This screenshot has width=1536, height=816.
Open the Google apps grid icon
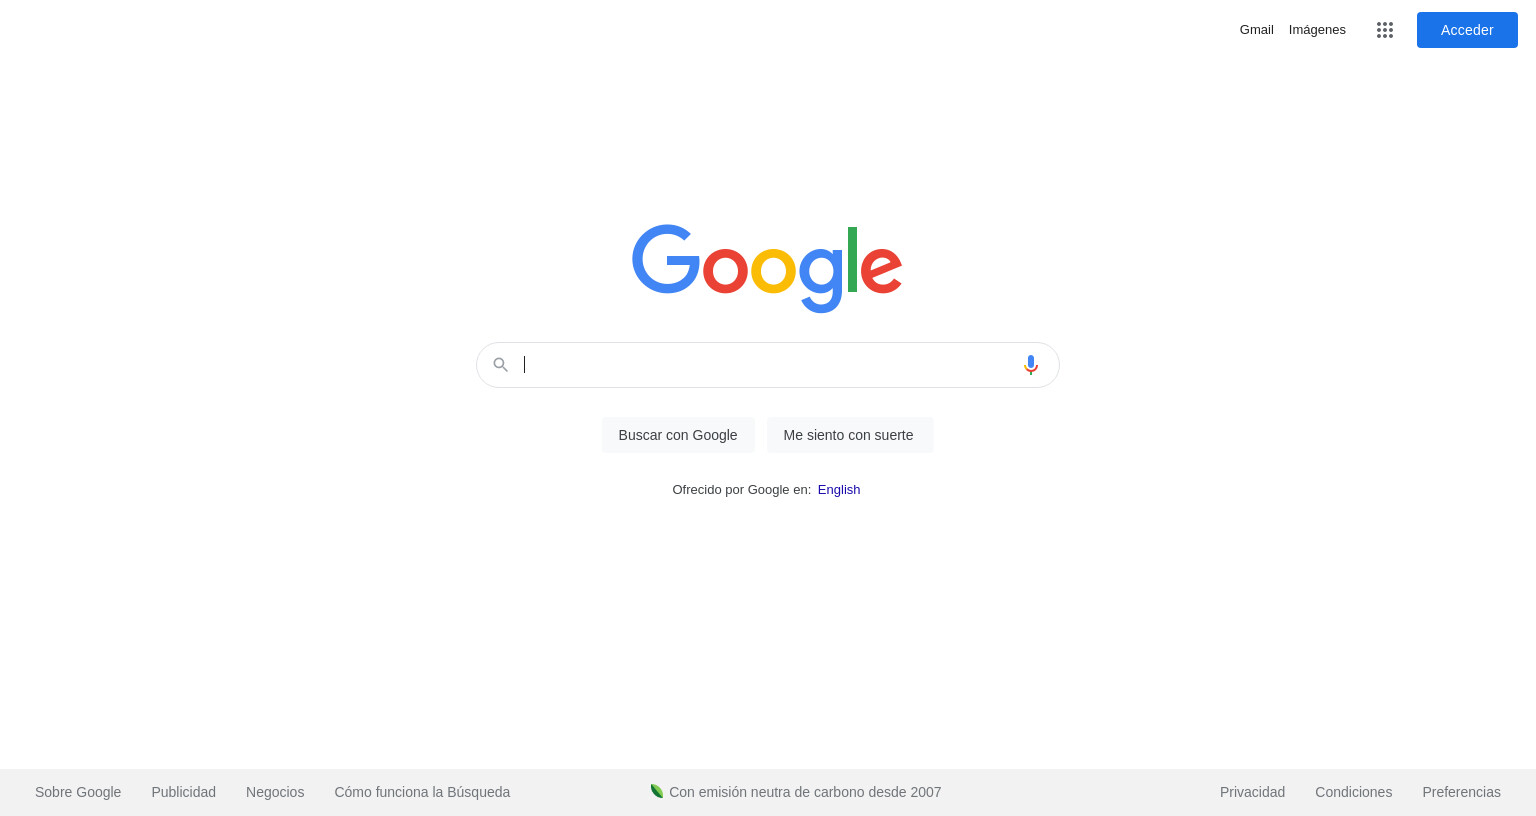1385,30
